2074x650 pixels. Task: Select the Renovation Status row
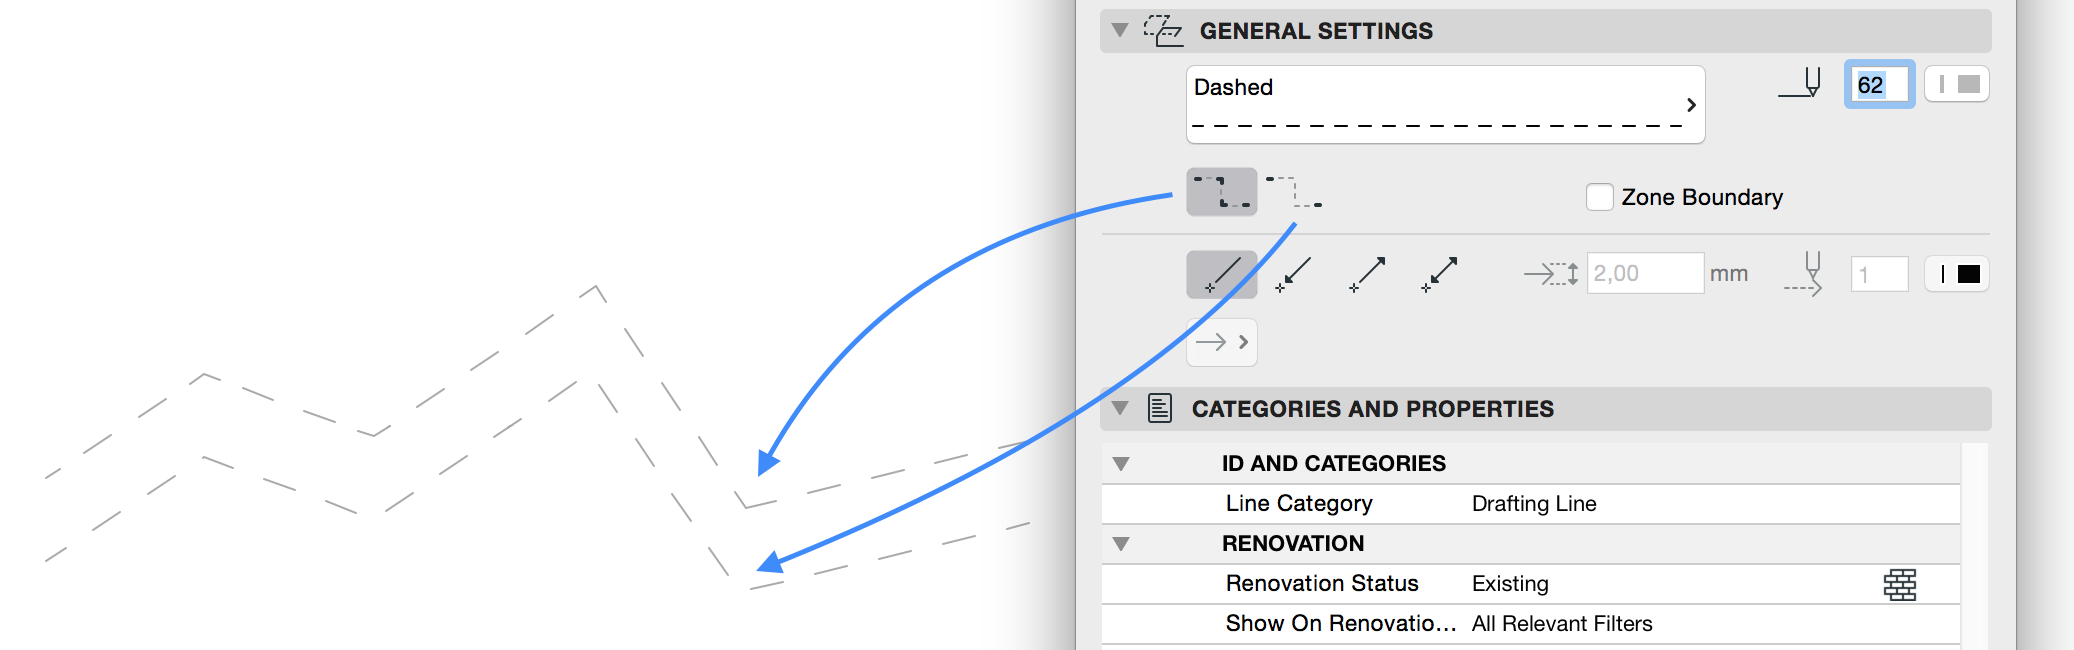click(x=1321, y=584)
